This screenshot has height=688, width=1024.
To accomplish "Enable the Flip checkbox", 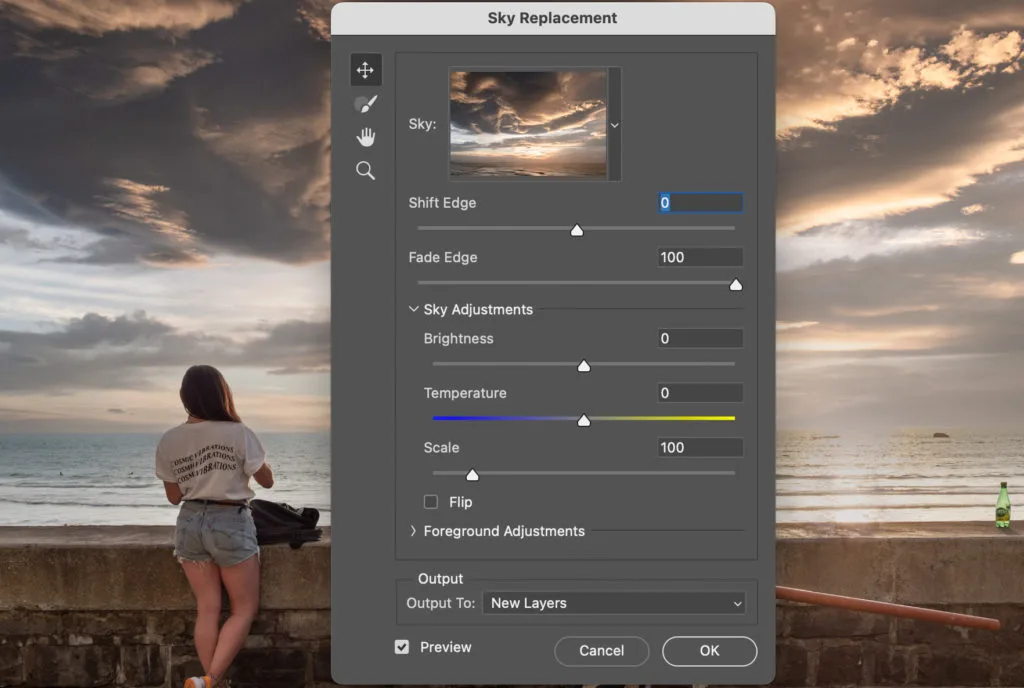I will click(x=431, y=502).
